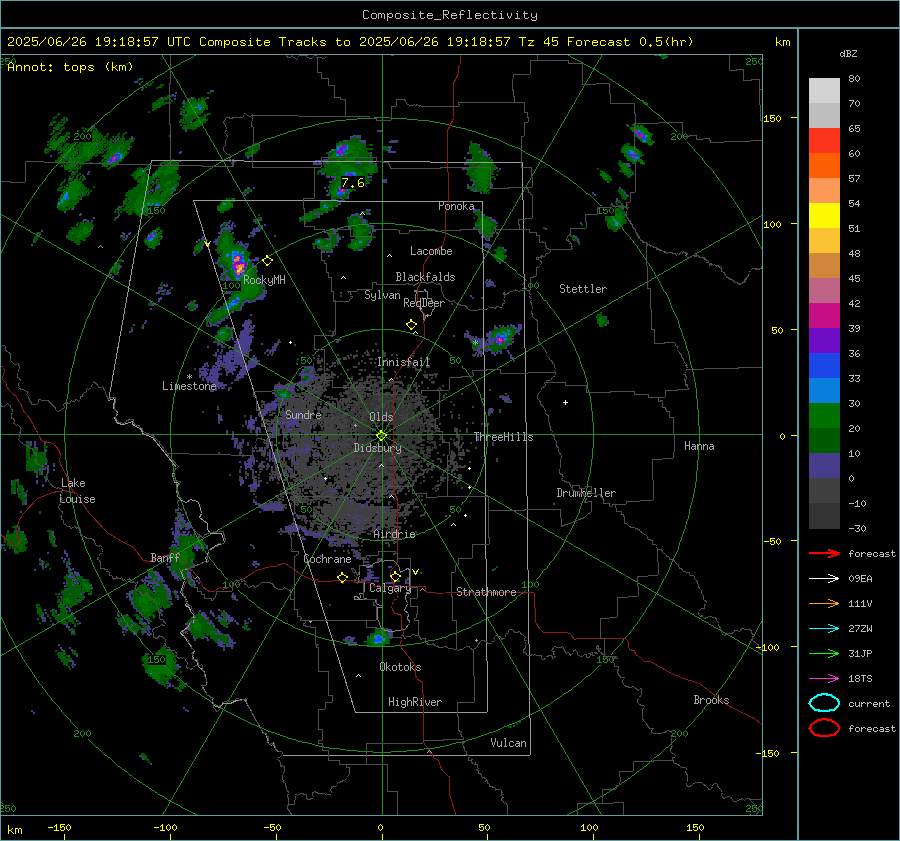
Task: Click the Banff town label
Action: (165, 557)
